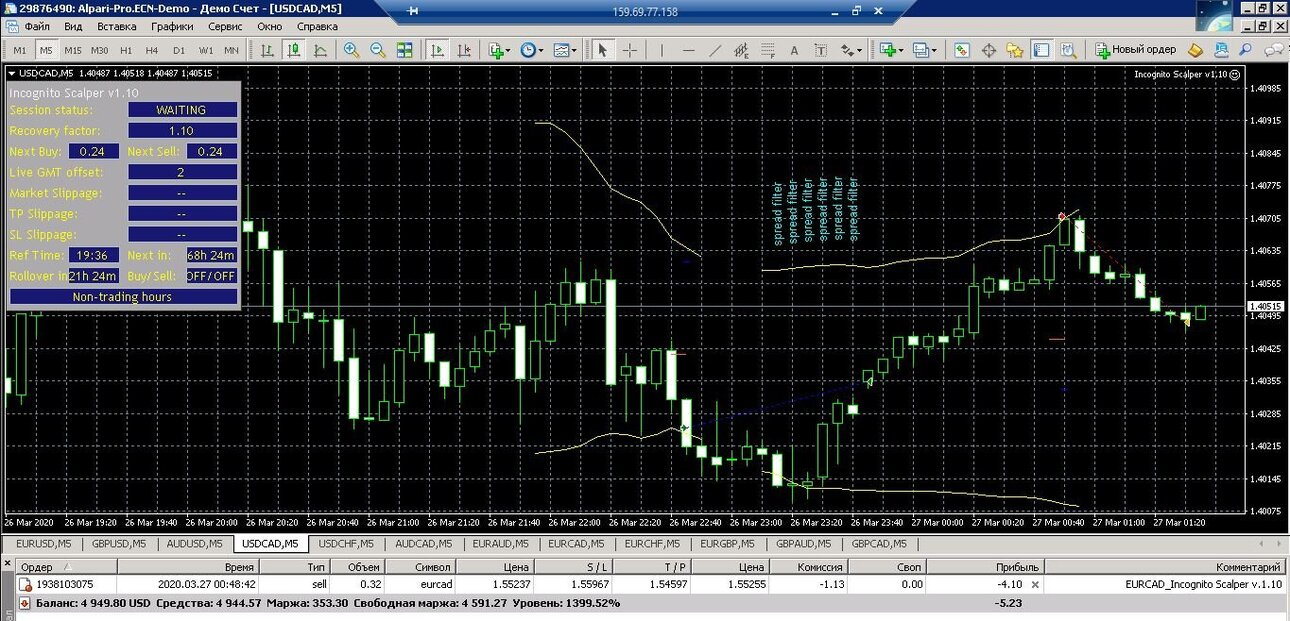Click the WAITING session status field

click(182, 110)
